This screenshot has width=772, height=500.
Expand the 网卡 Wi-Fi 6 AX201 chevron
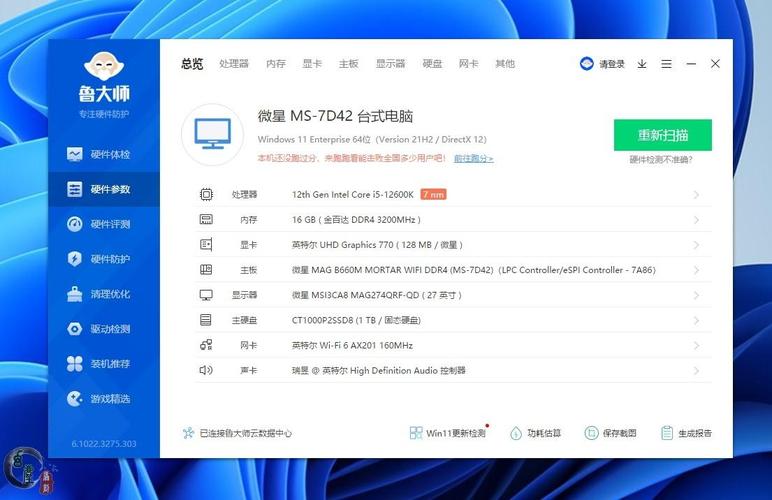click(x=696, y=345)
